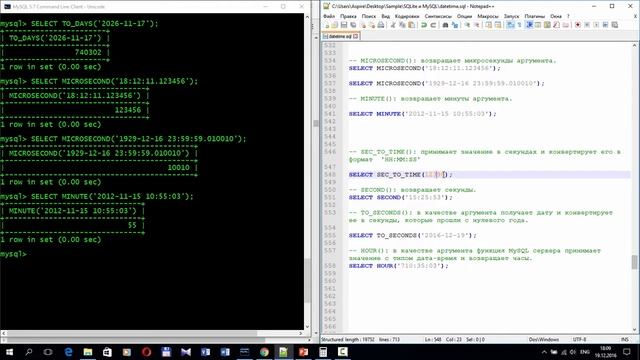
Task: Open the Макросы menu
Action: (x=488, y=16)
